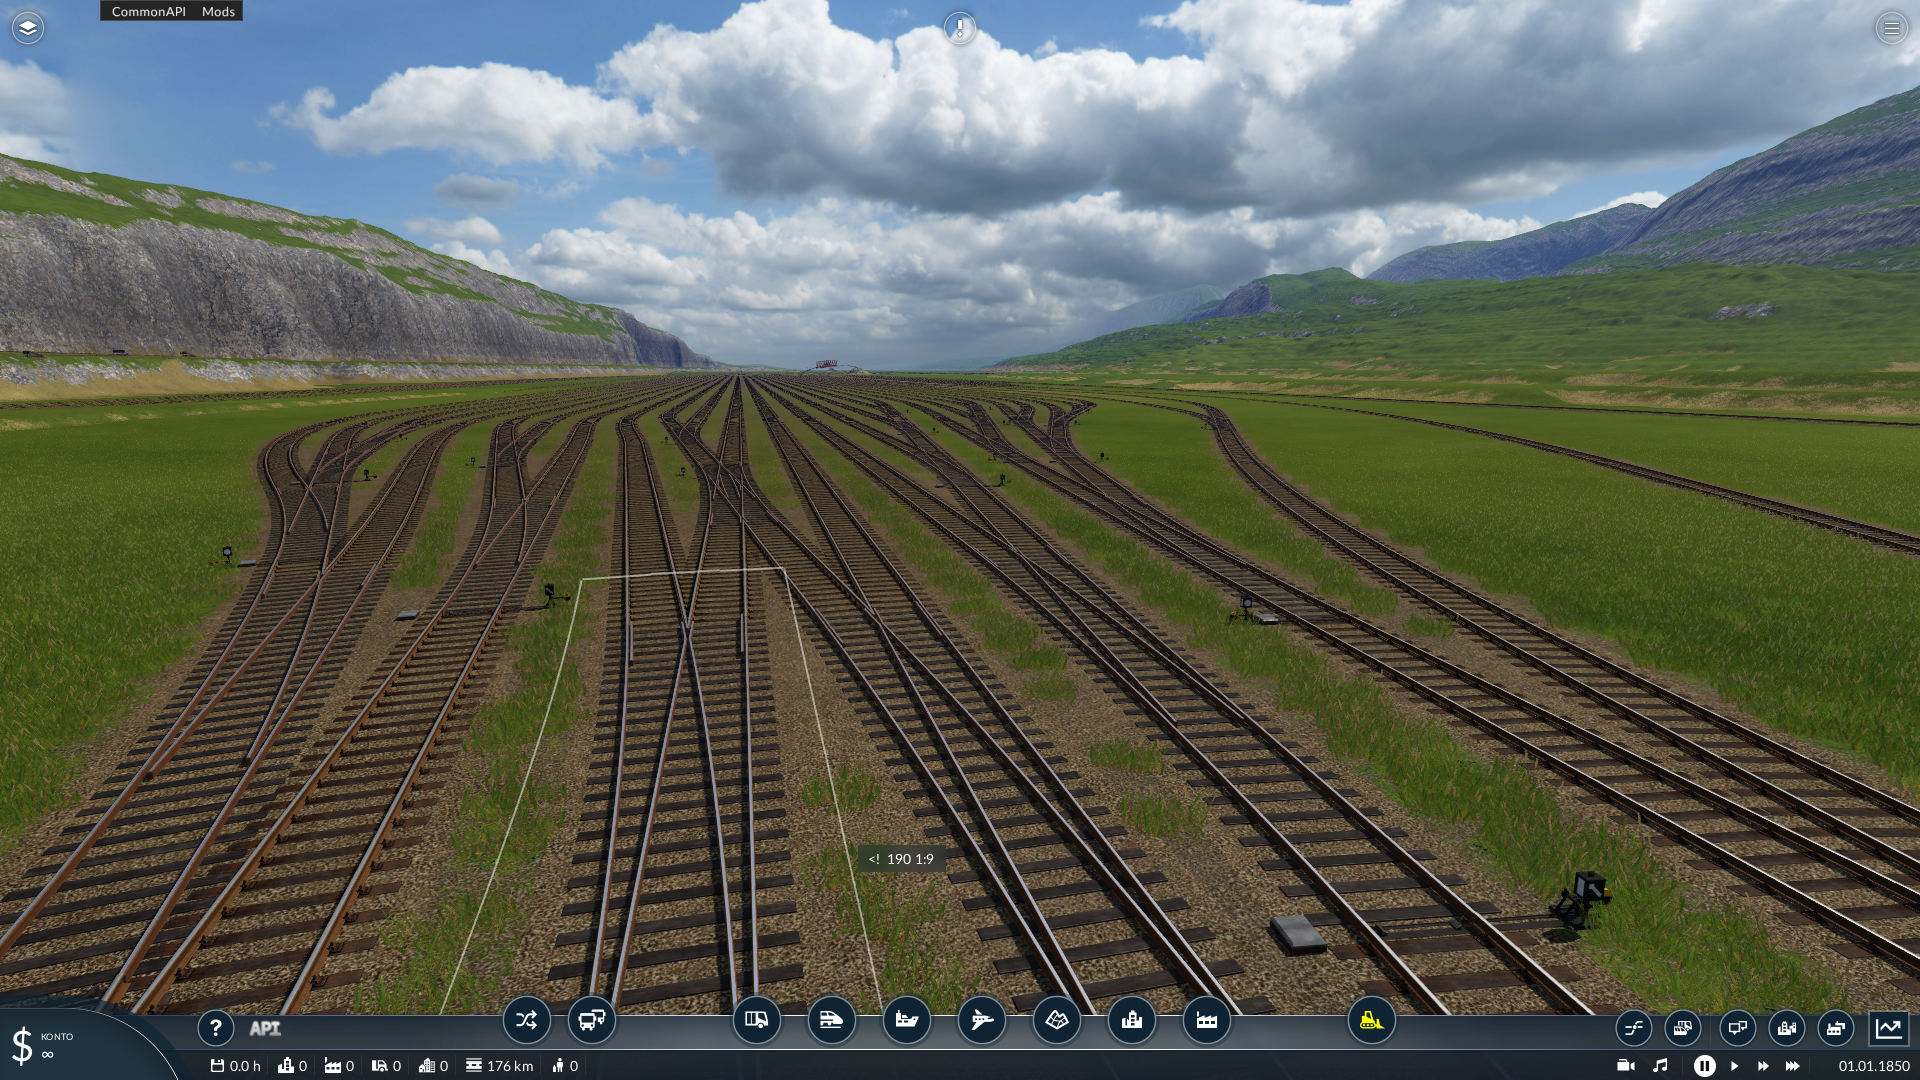Open the lines overview list icon

click(x=1633, y=1028)
